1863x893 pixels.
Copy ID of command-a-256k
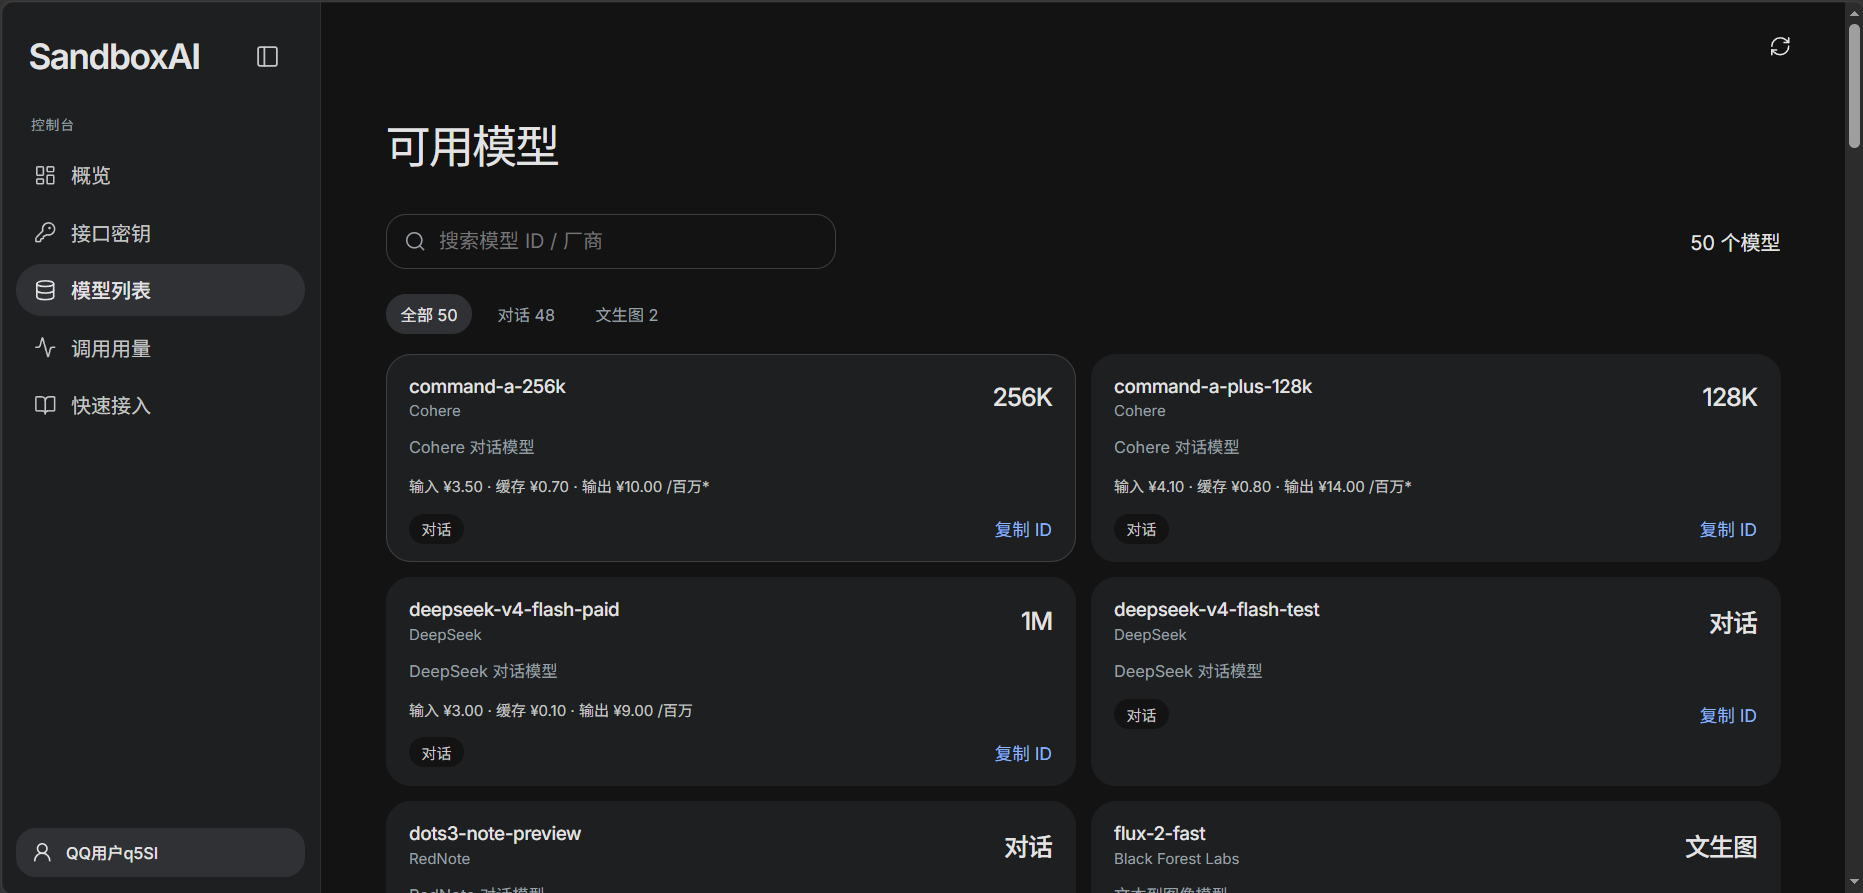click(x=1023, y=530)
